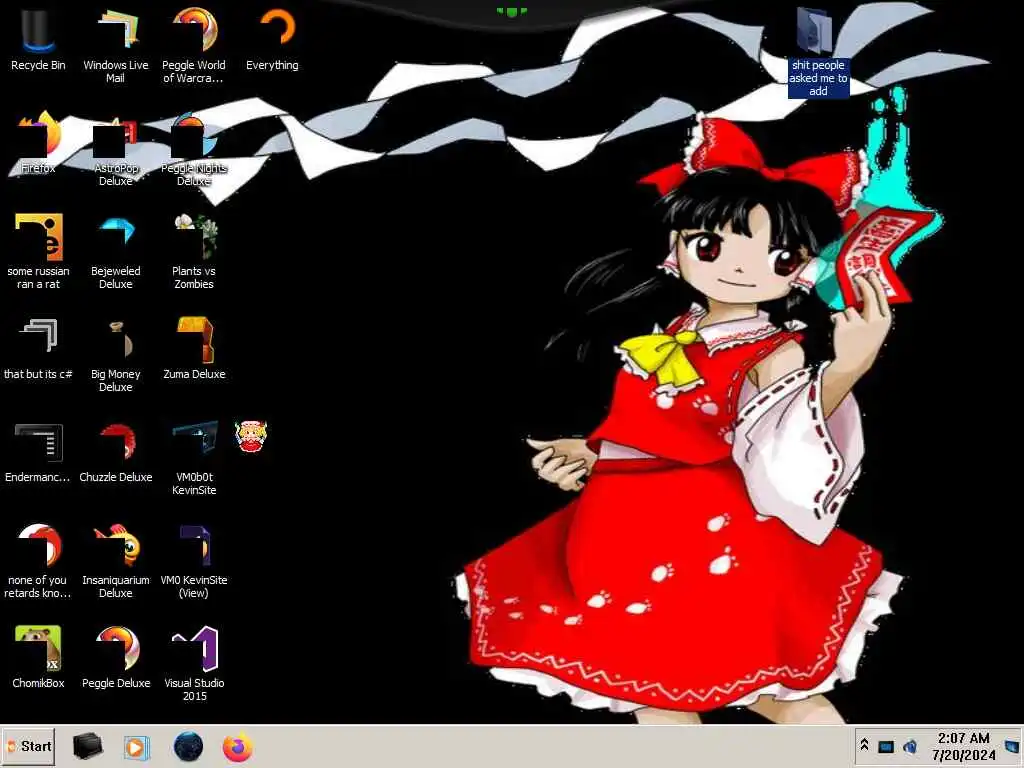1024x768 pixels.
Task: Click the clock showing 2:07 AM
Action: [x=963, y=746]
